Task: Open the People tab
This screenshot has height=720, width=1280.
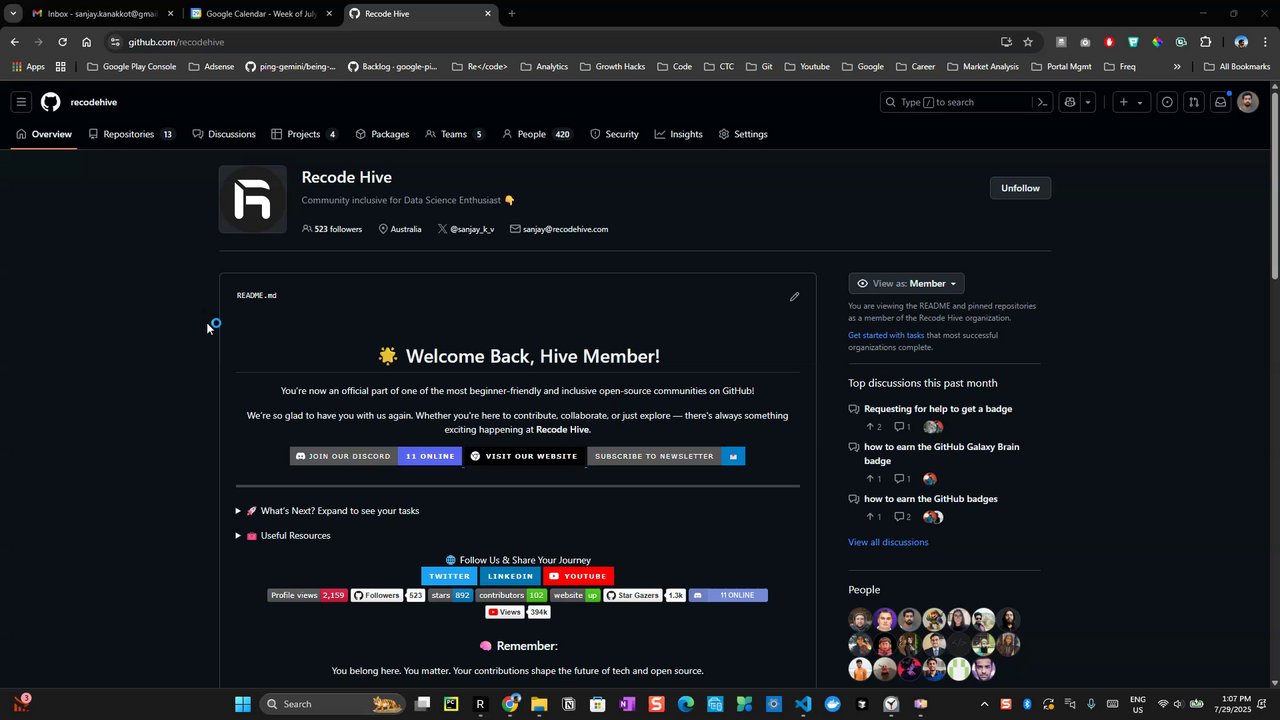Action: 537,134
